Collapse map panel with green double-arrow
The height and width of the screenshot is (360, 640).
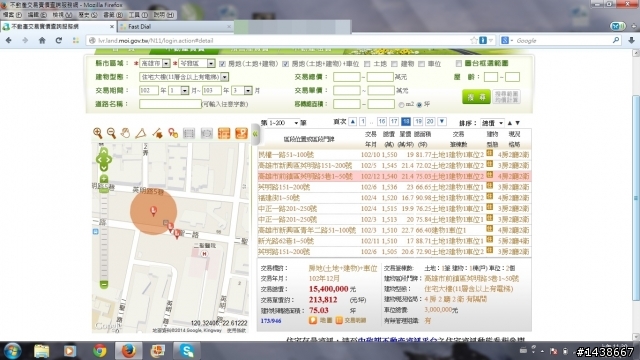[x=256, y=134]
